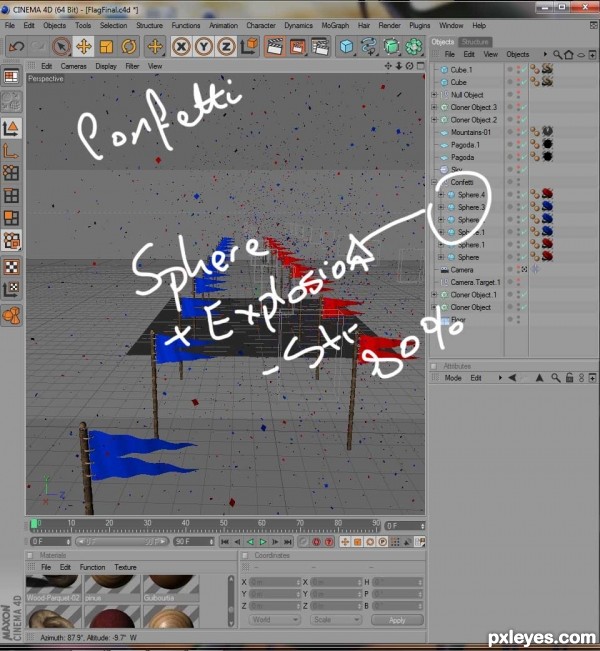Open viewport Cameras menu
This screenshot has height=651, width=600.
point(73,66)
